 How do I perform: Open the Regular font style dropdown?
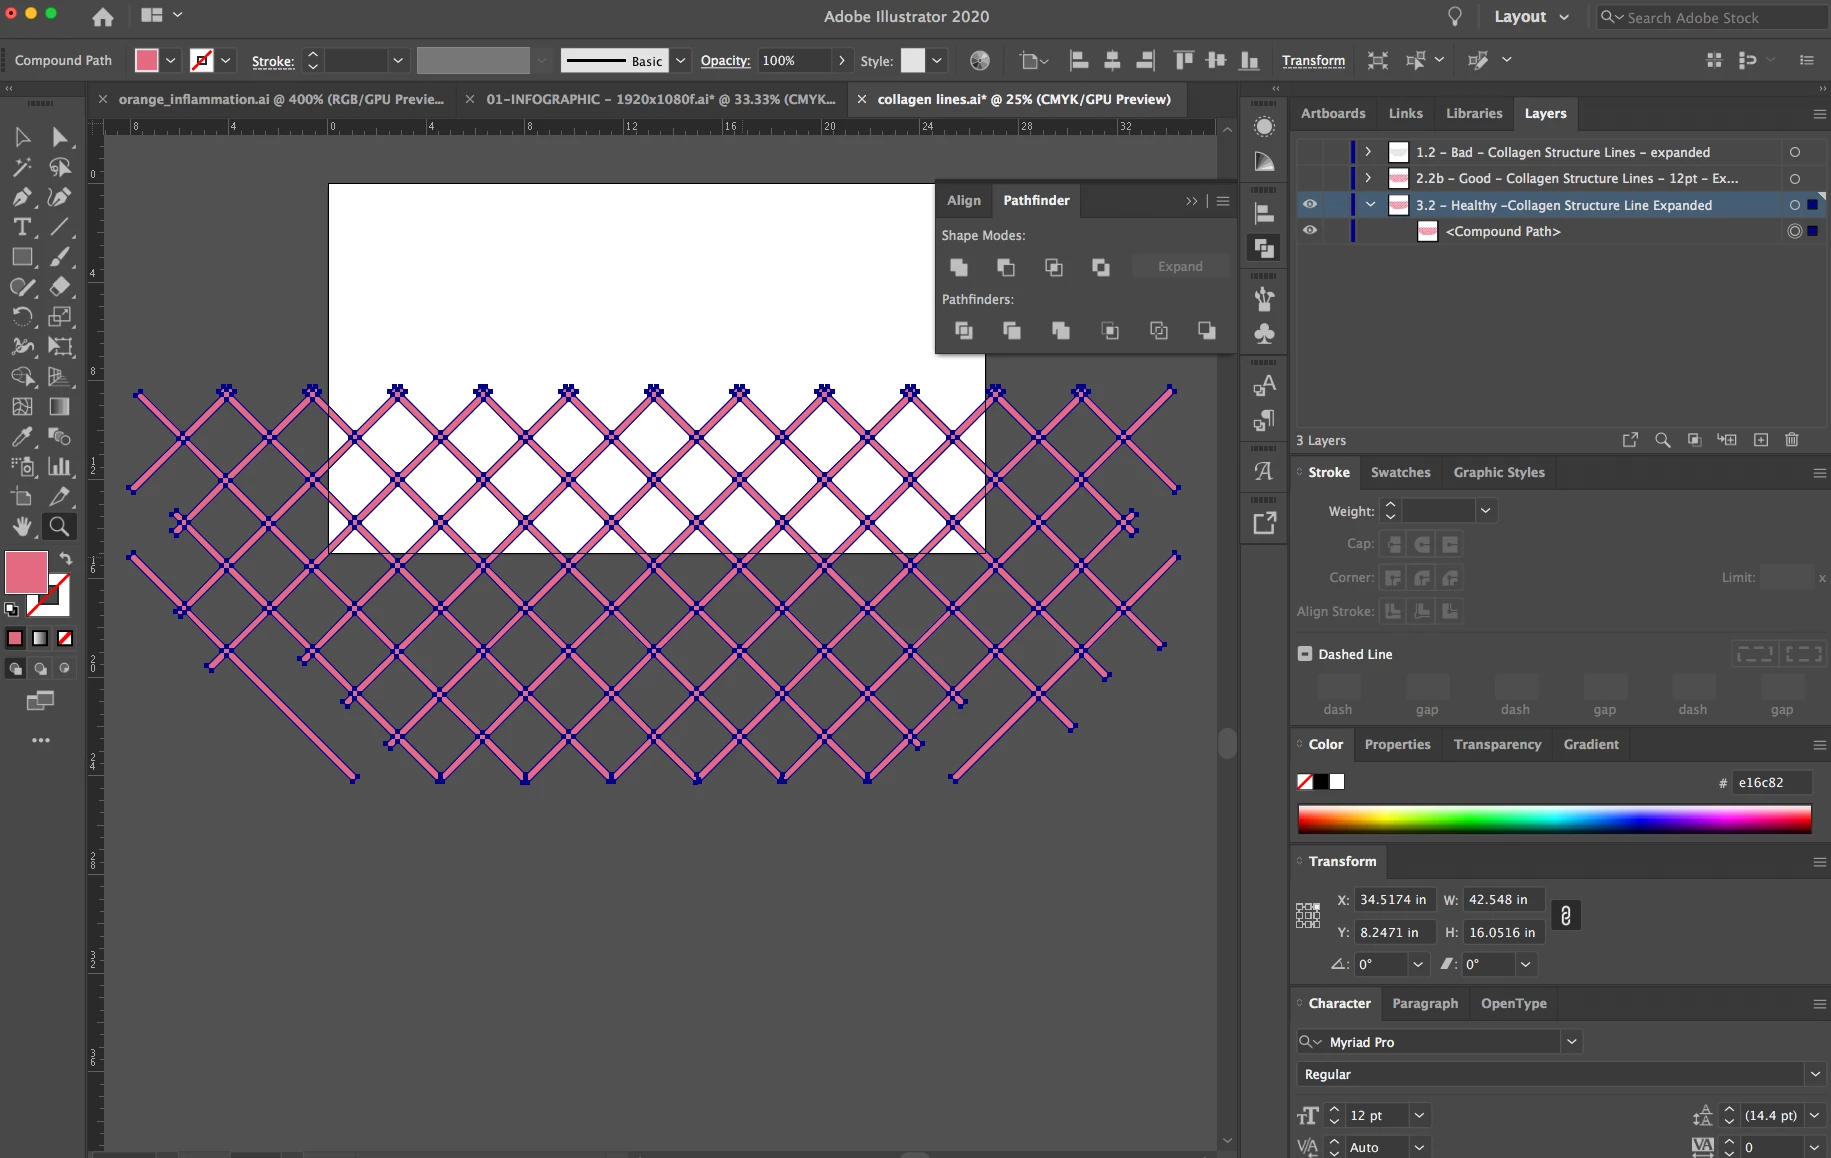(x=1815, y=1074)
